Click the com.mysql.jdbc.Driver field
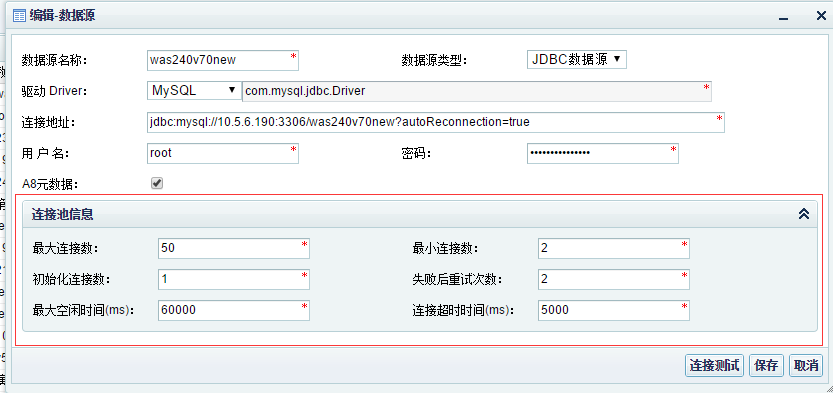Viewport: 833px width, 393px height. (477, 91)
